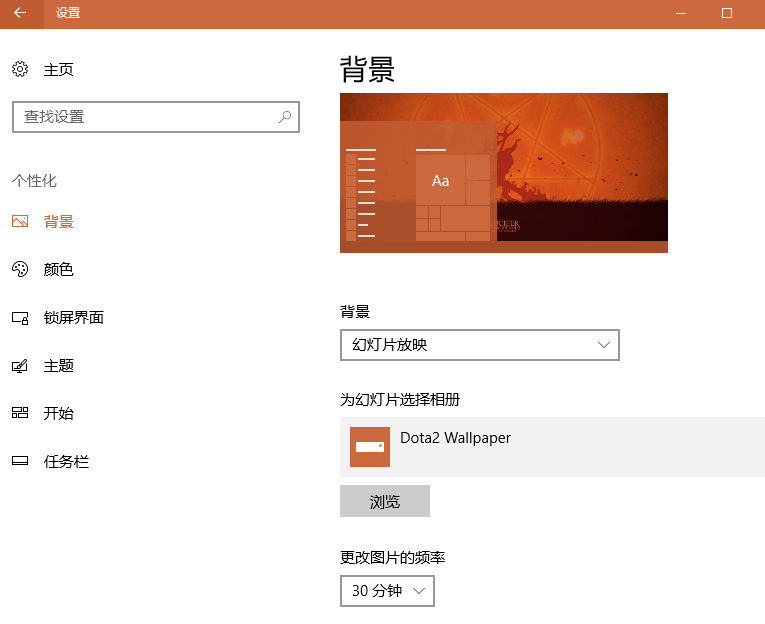Open 任务栏 settings page
Screen dimensions: 765x624
click(x=66, y=461)
